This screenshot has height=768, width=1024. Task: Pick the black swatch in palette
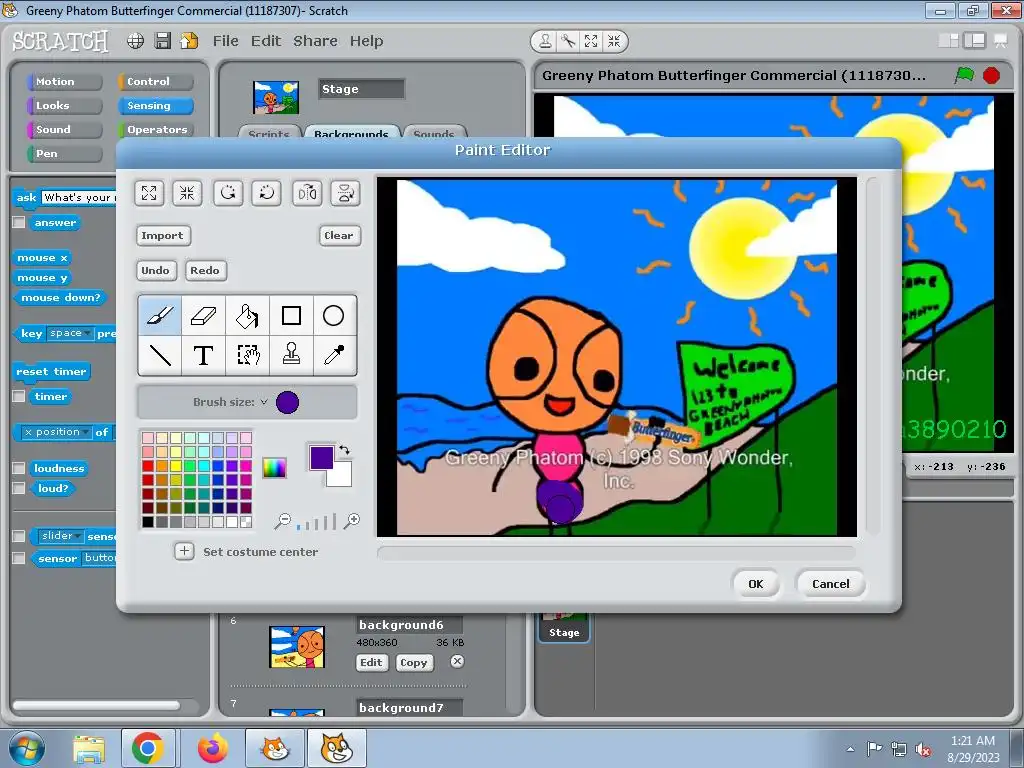point(148,522)
